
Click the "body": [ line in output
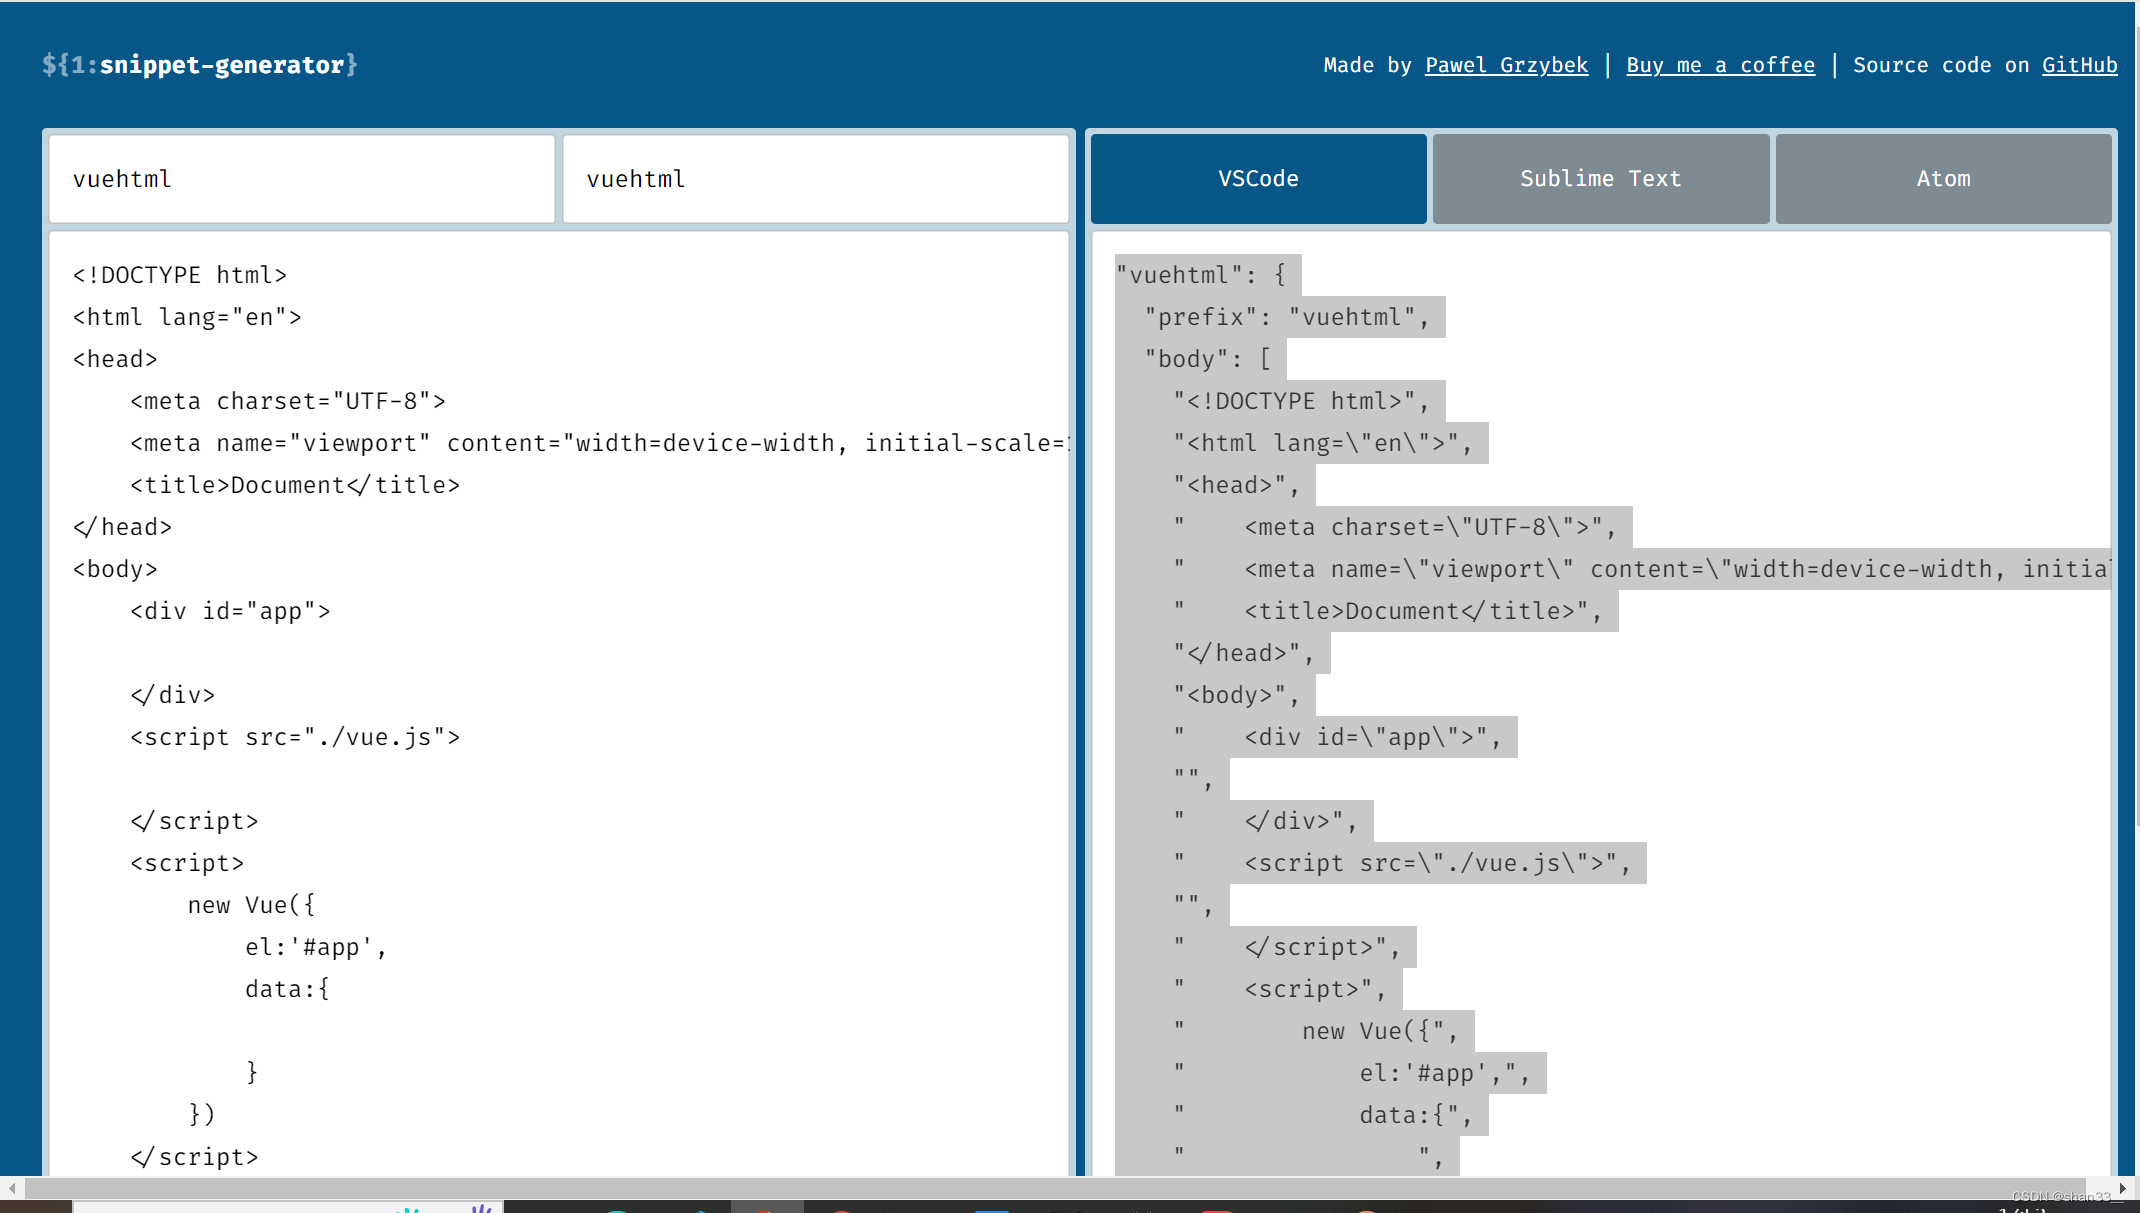[x=1208, y=359]
